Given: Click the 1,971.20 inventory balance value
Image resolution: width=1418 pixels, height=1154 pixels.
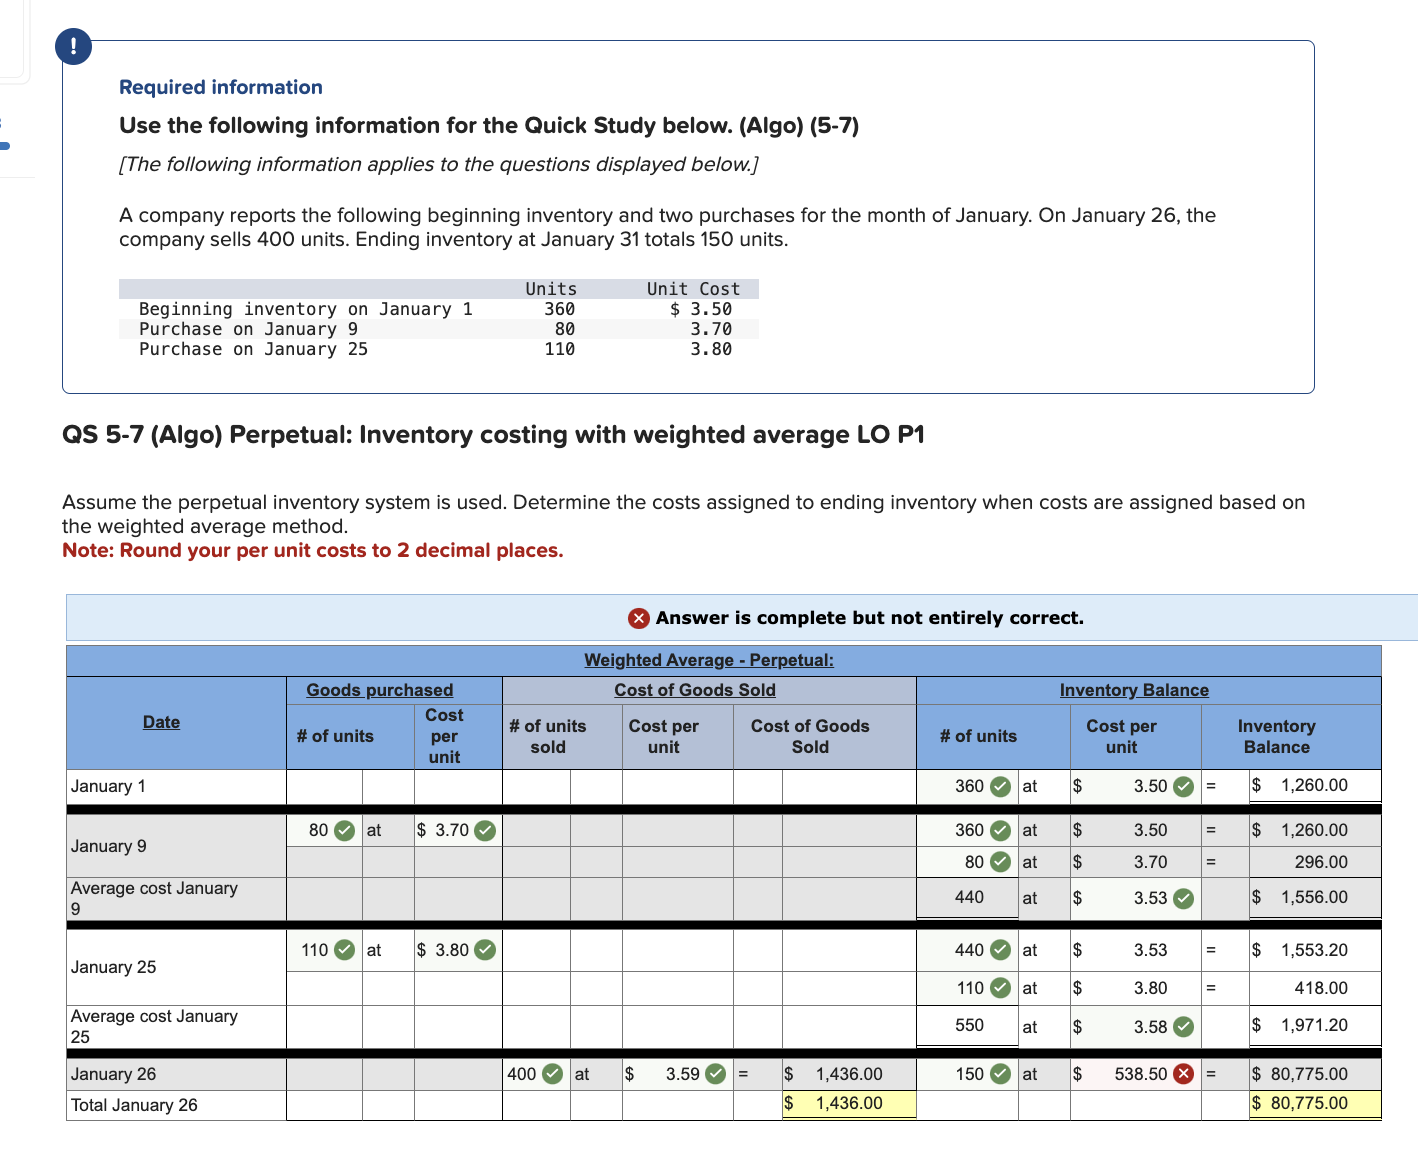Looking at the screenshot, I should [1314, 1025].
